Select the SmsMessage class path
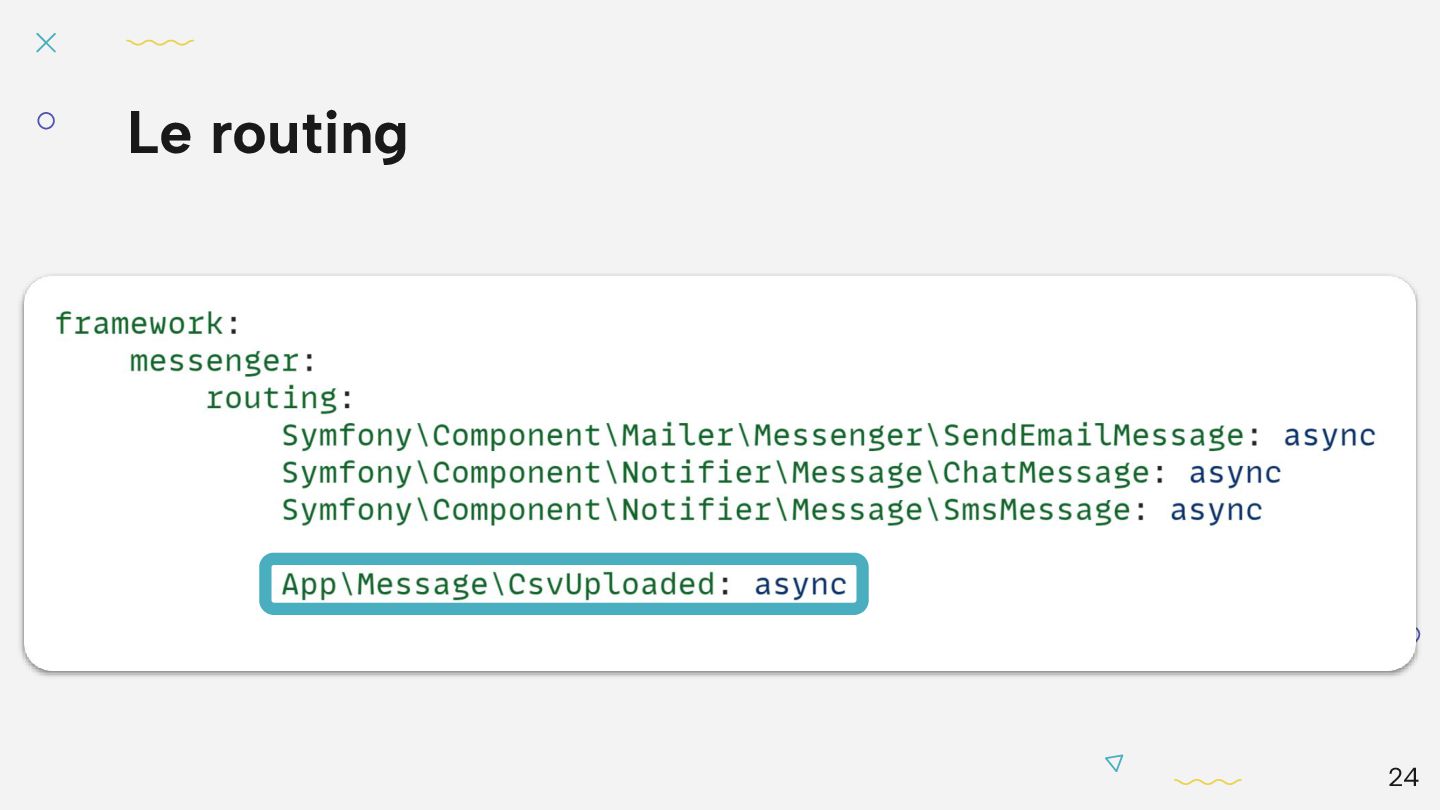This screenshot has height=810, width=1440. [706, 510]
